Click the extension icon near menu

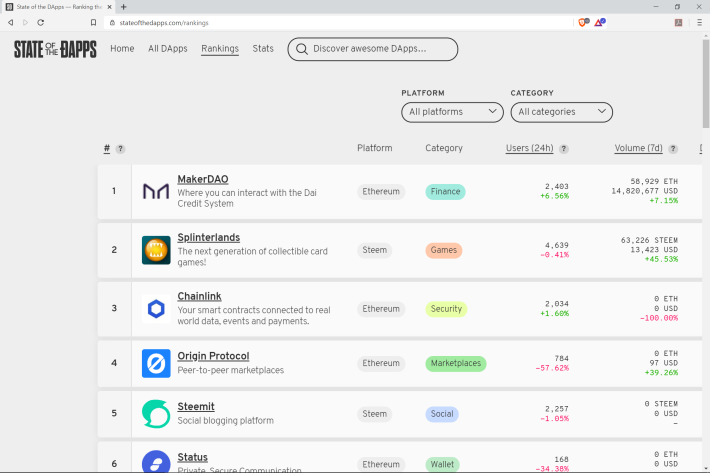pyautogui.click(x=678, y=23)
